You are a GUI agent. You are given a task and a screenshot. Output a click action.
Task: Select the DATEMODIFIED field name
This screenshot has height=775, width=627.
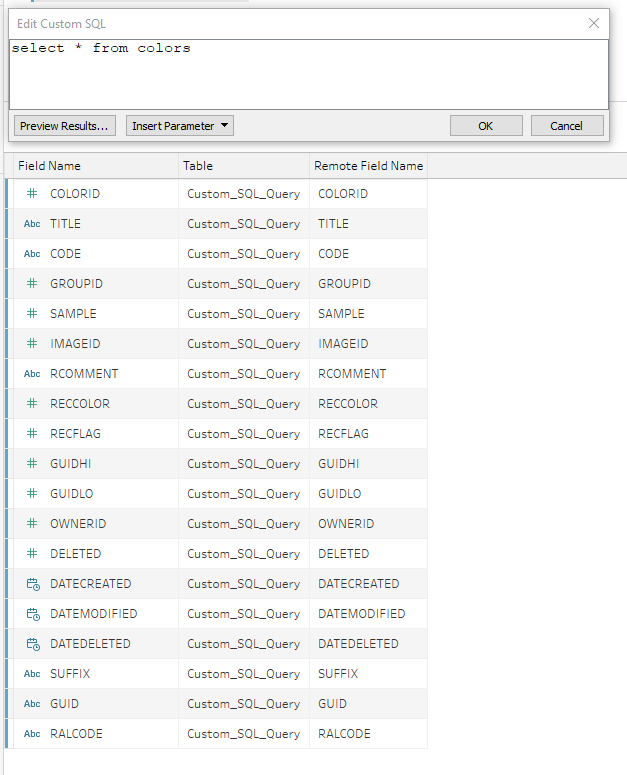coord(94,613)
